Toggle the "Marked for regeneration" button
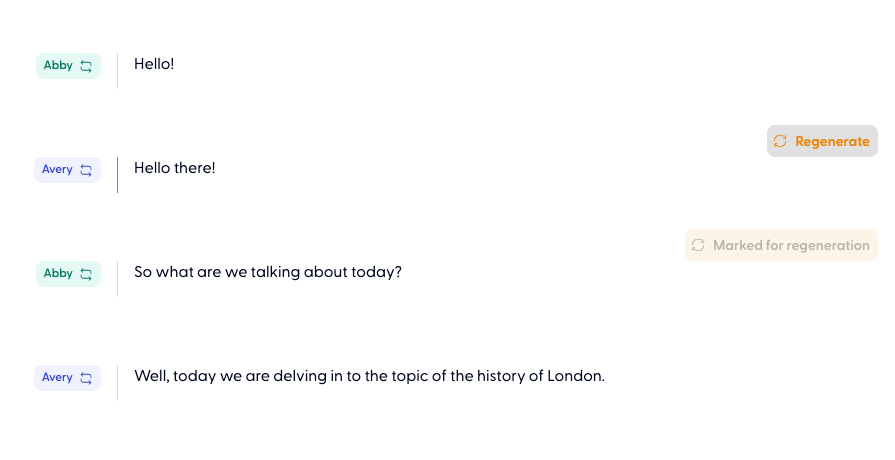895x460 pixels. pyautogui.click(x=781, y=246)
